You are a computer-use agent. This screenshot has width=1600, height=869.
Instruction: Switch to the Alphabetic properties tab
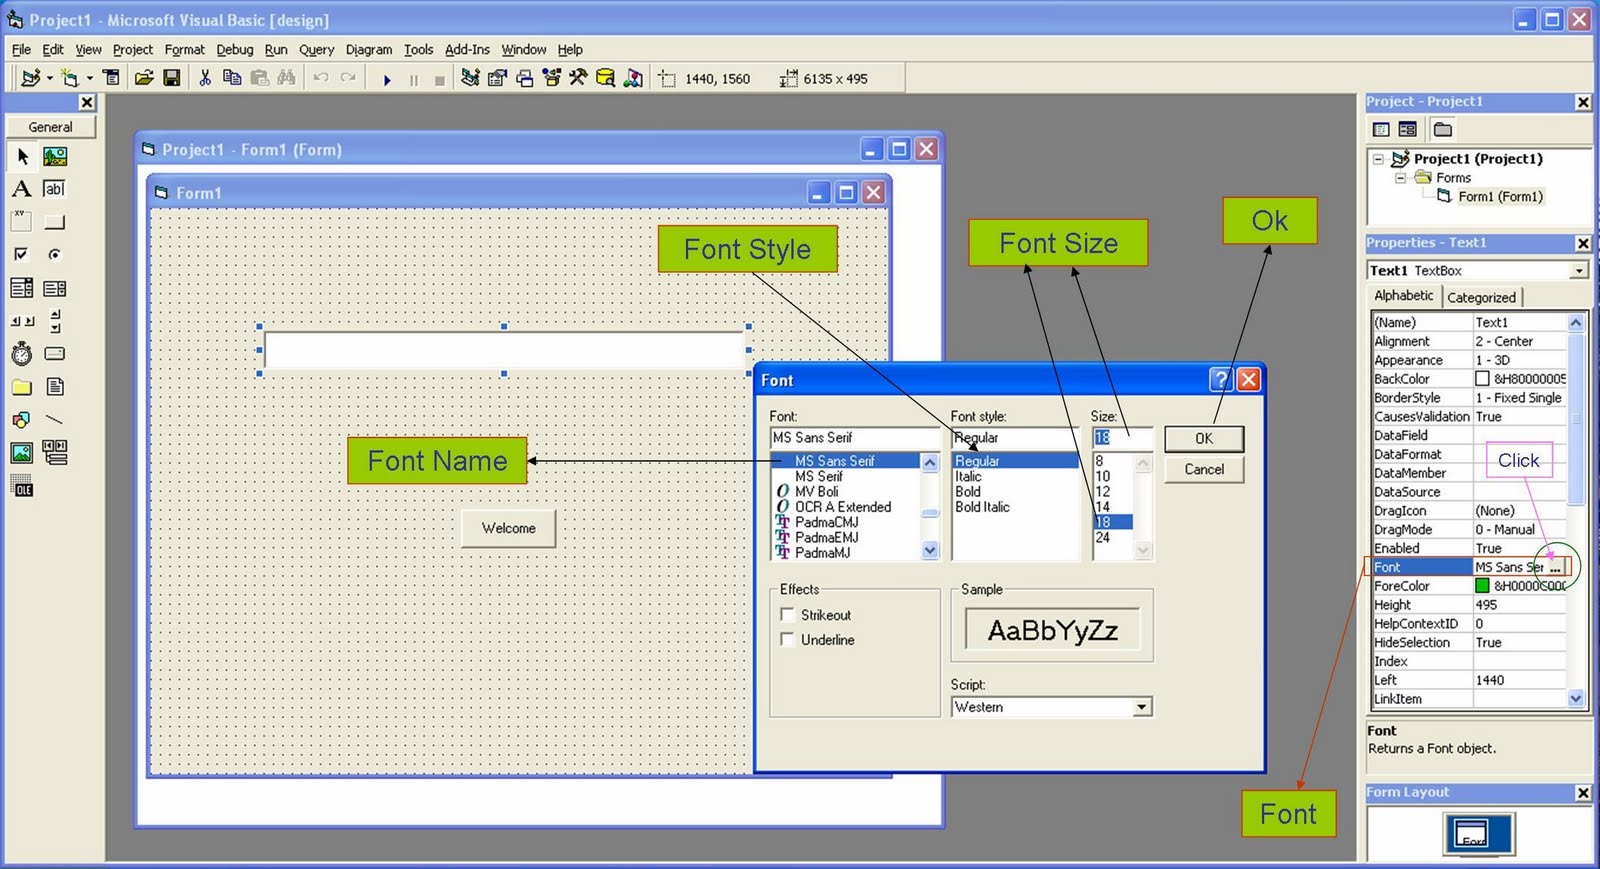point(1404,296)
